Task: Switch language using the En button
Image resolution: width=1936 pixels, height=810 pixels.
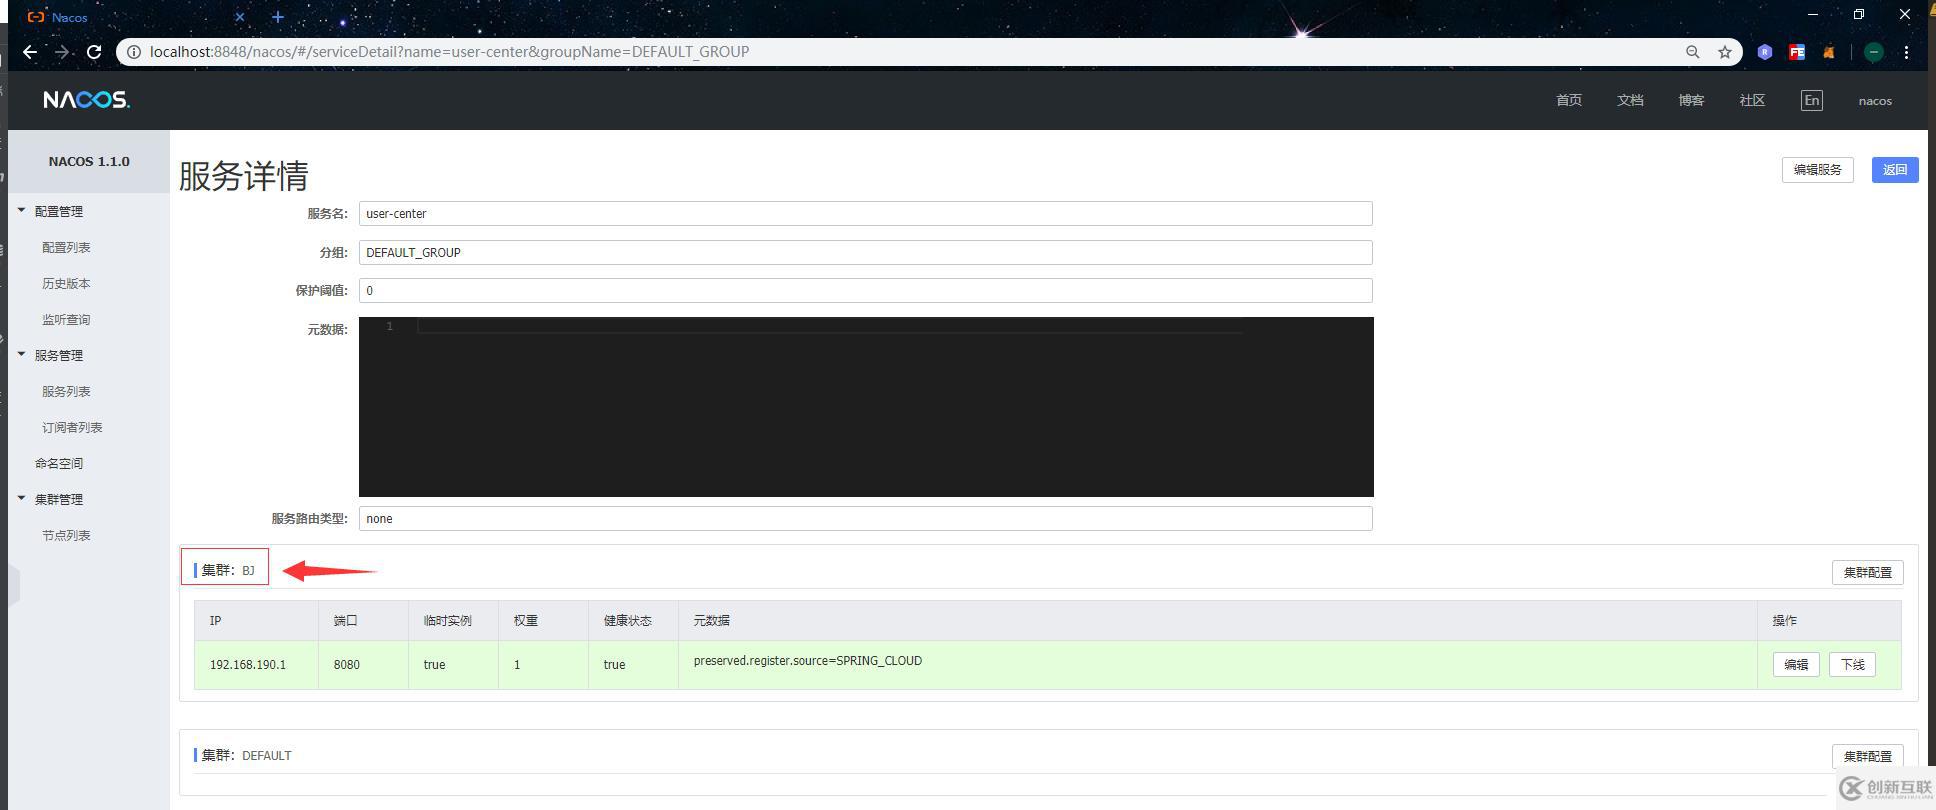Action: tap(1812, 100)
